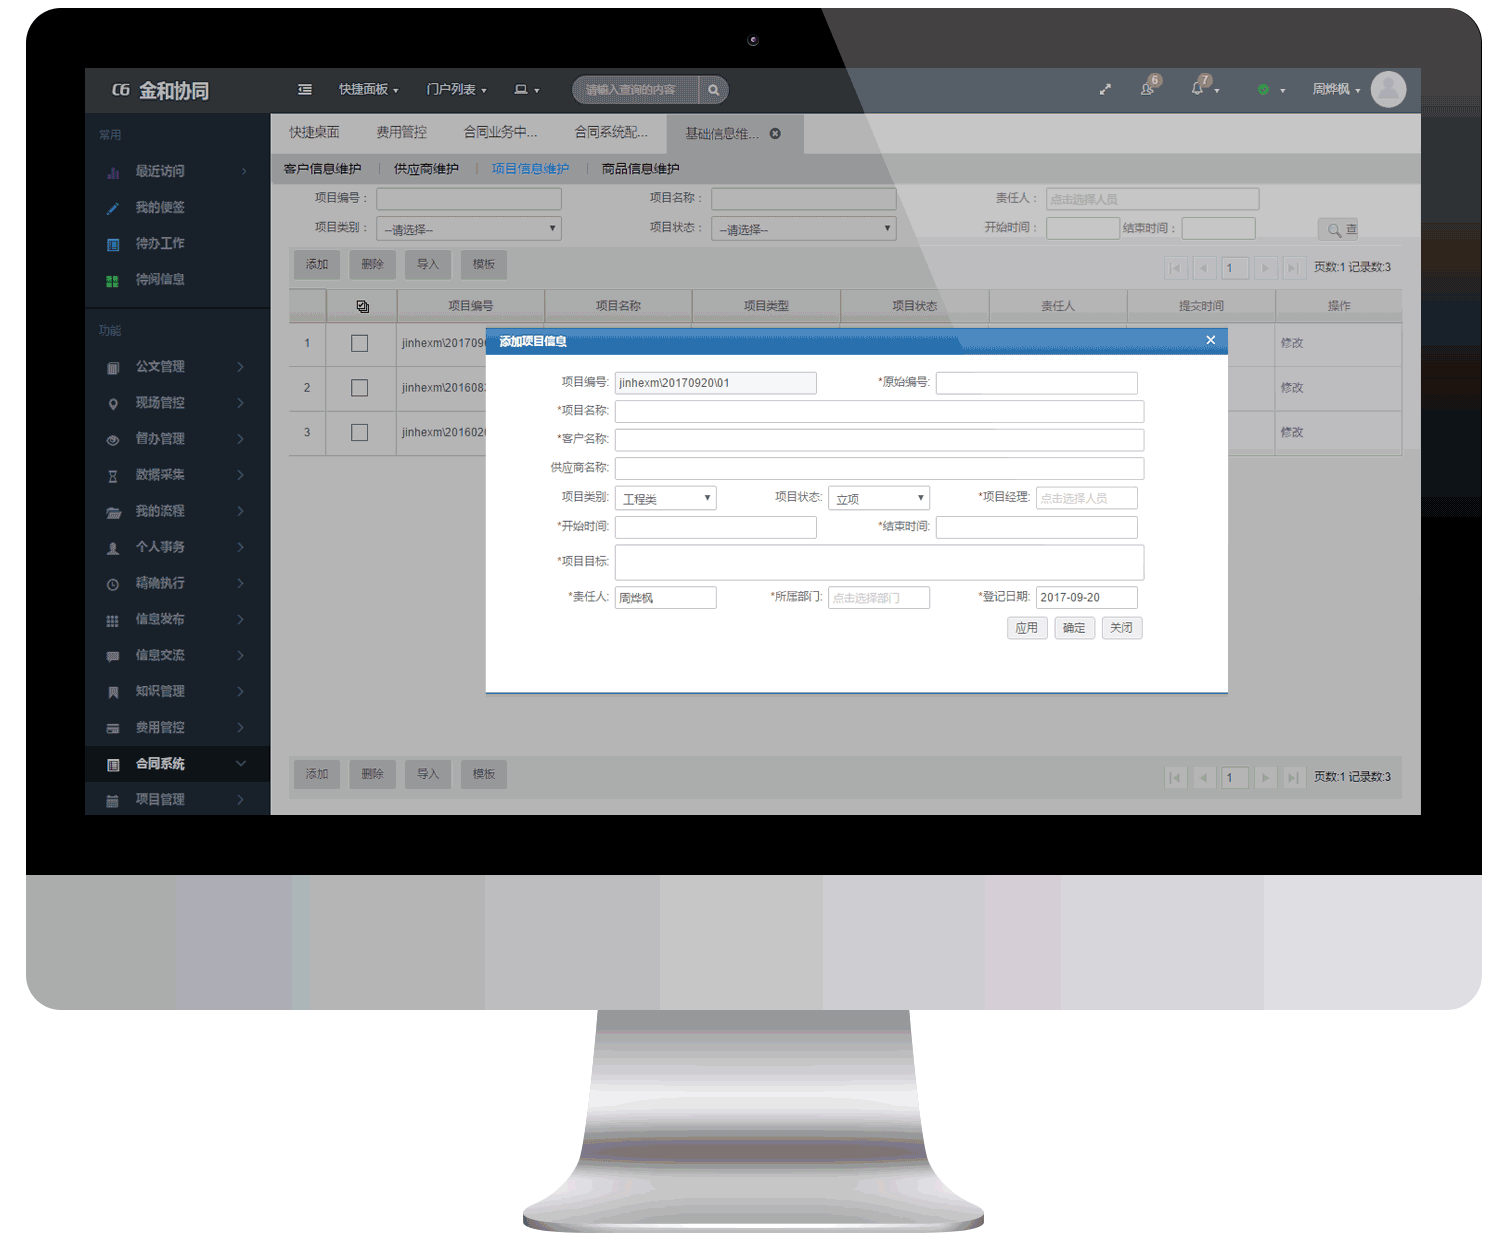Viewport: 1500px width, 1260px height.
Task: Click the 数据采集 hourglass icon
Action: [113, 476]
